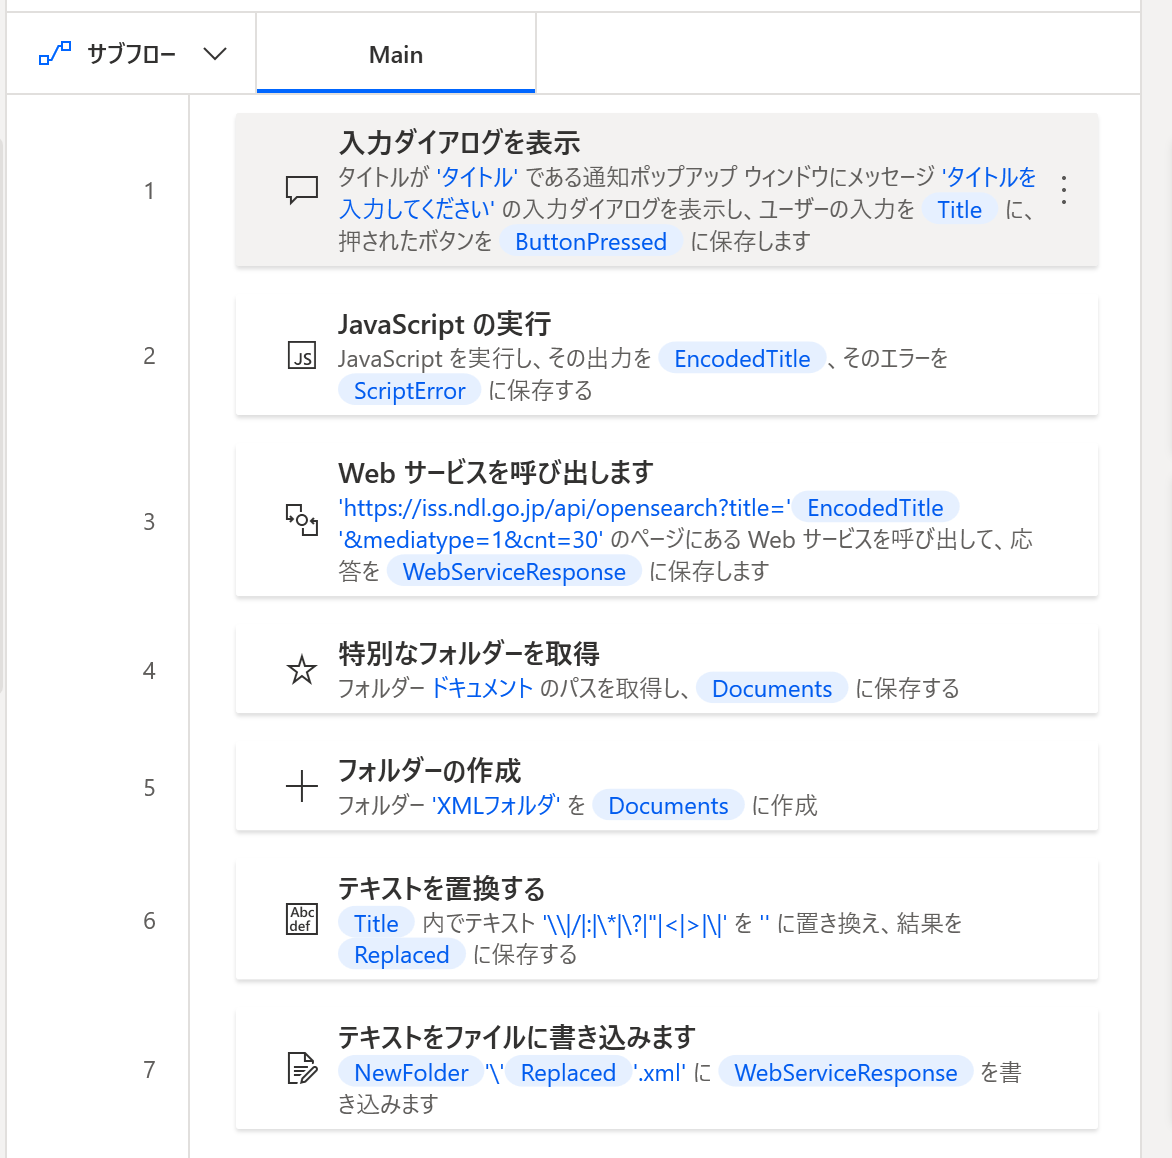Click the Replaced variable in step 6
The image size is (1172, 1158).
pyautogui.click(x=401, y=955)
